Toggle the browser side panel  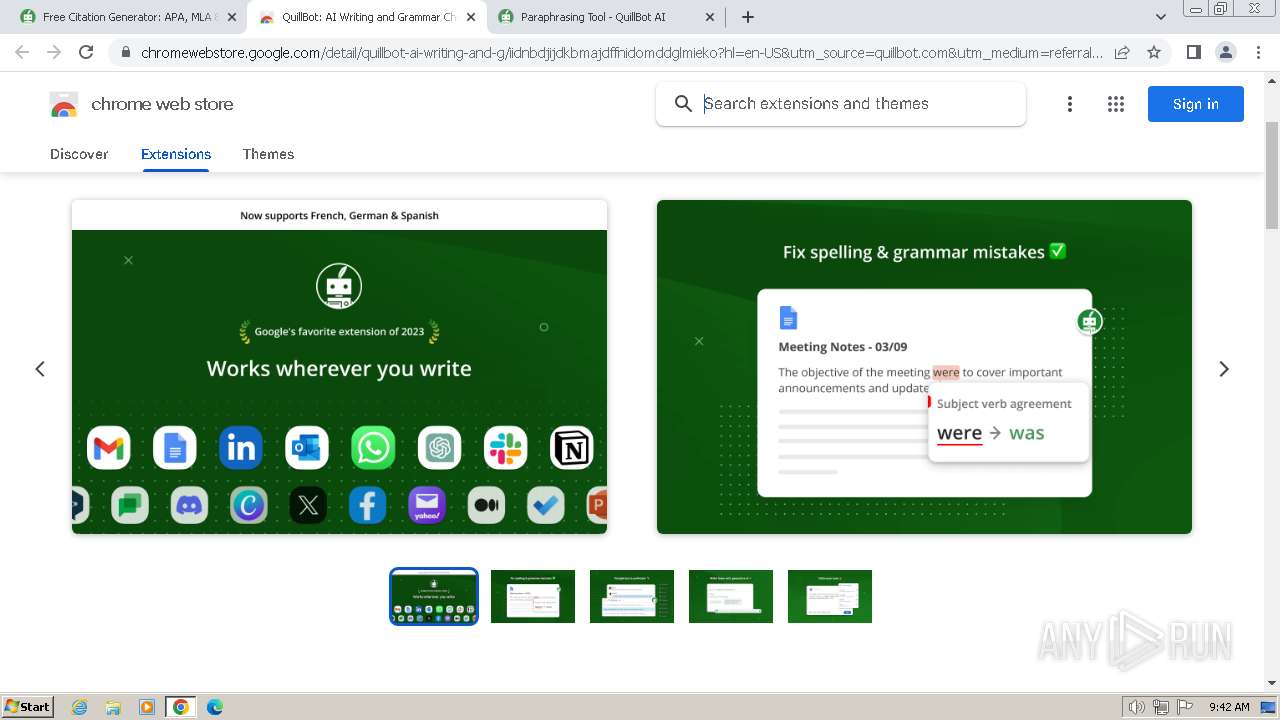[x=1193, y=52]
